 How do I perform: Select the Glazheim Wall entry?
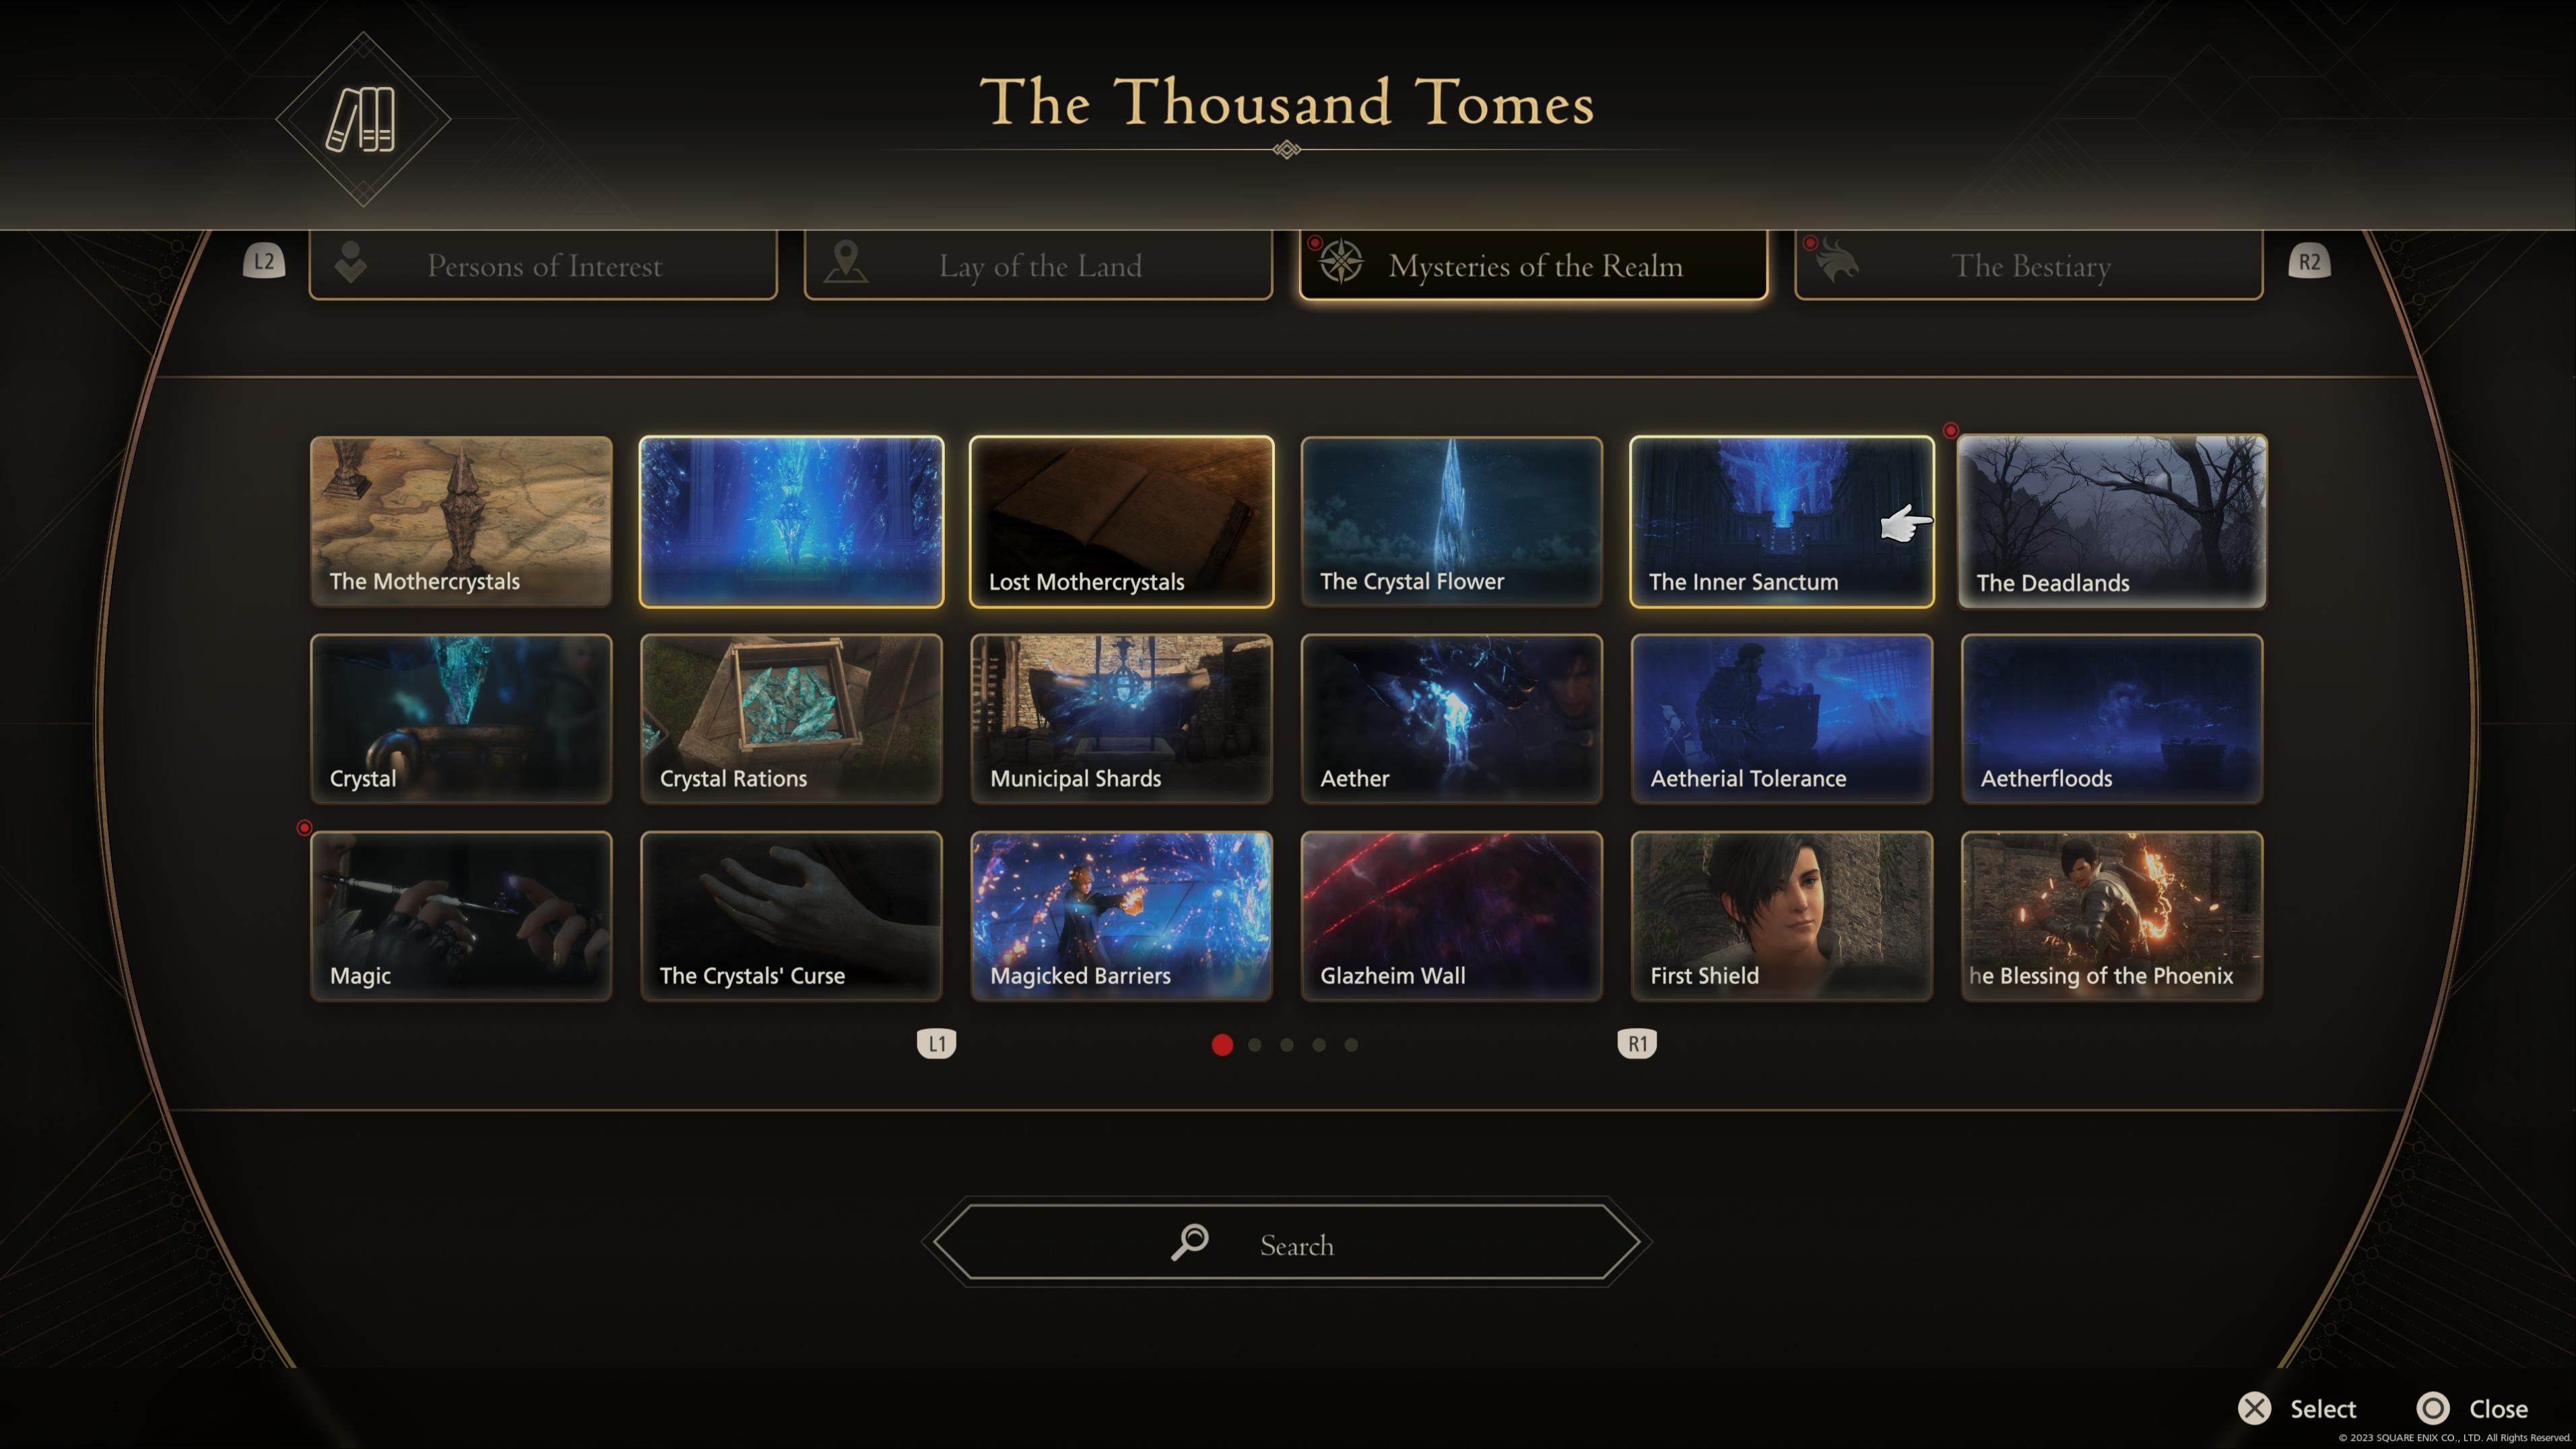click(x=1451, y=915)
